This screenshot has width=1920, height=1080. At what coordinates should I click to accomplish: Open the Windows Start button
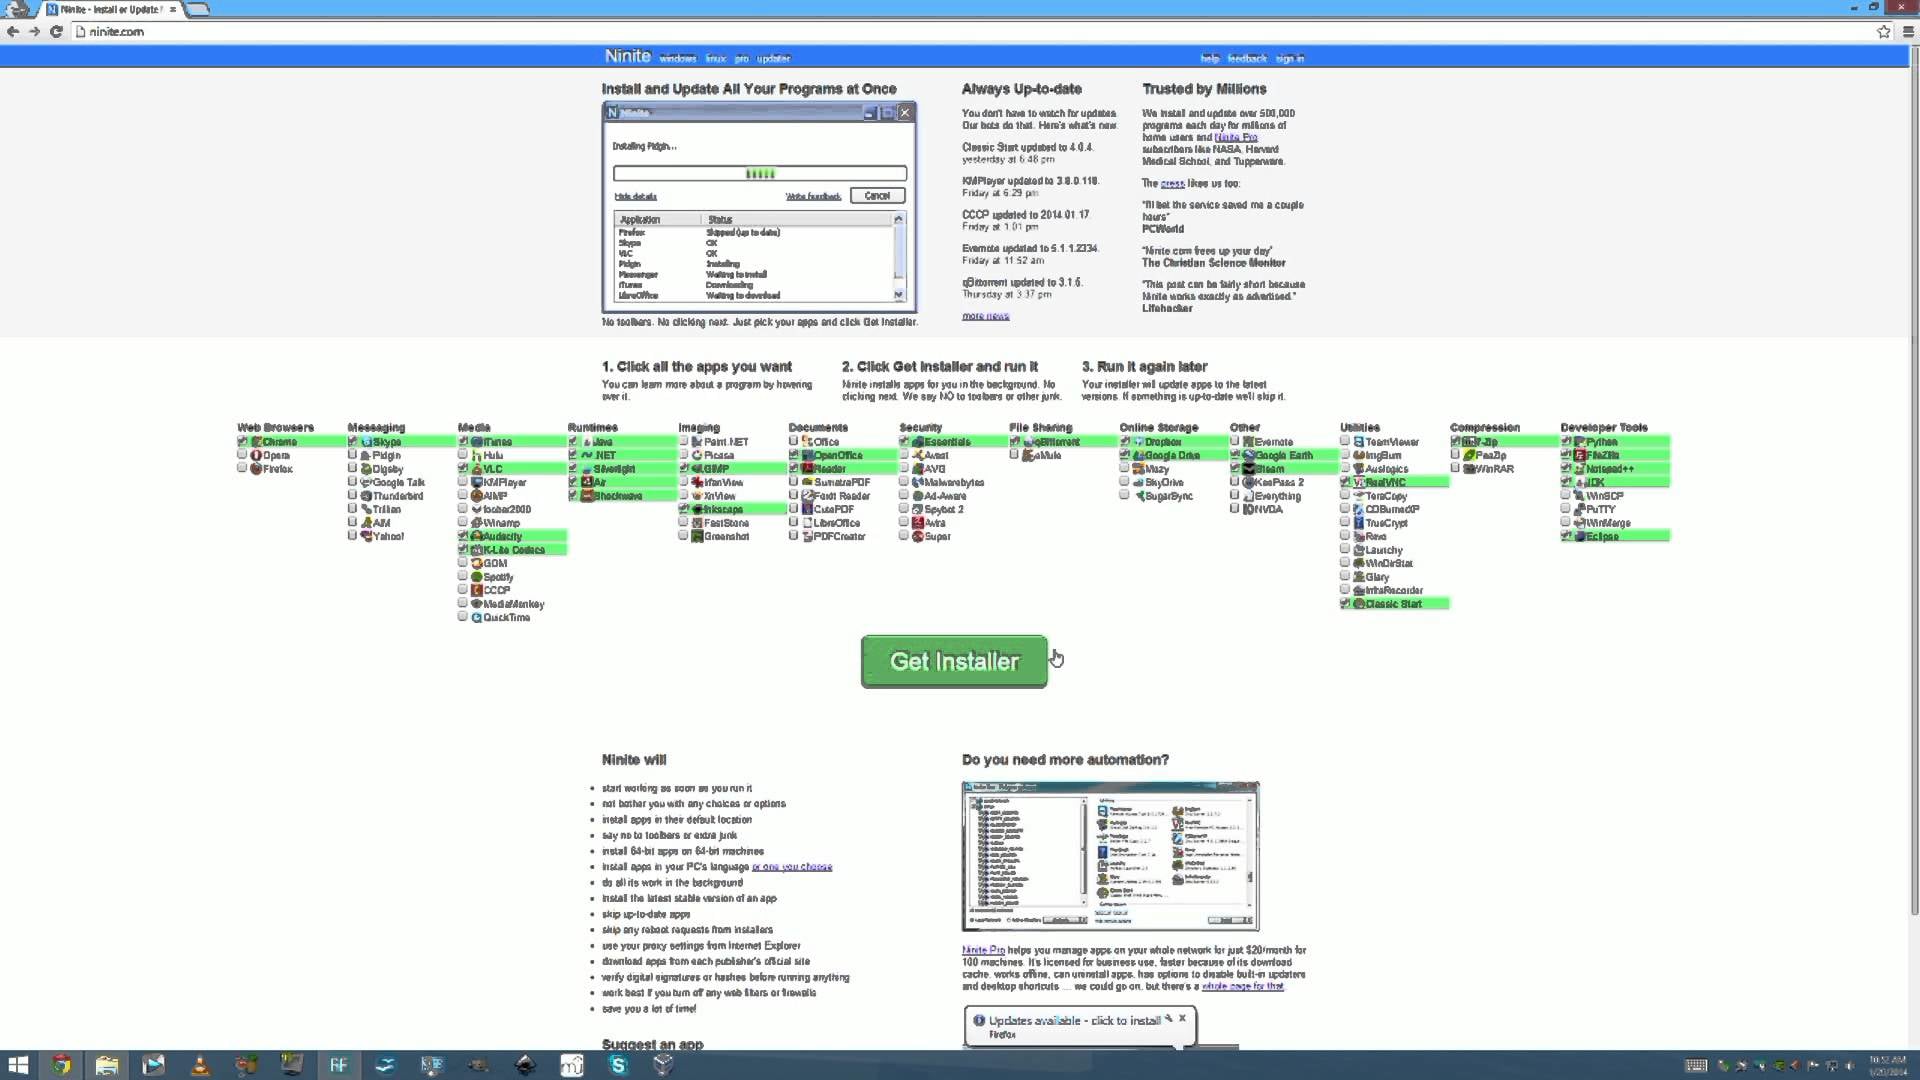pos(18,1065)
